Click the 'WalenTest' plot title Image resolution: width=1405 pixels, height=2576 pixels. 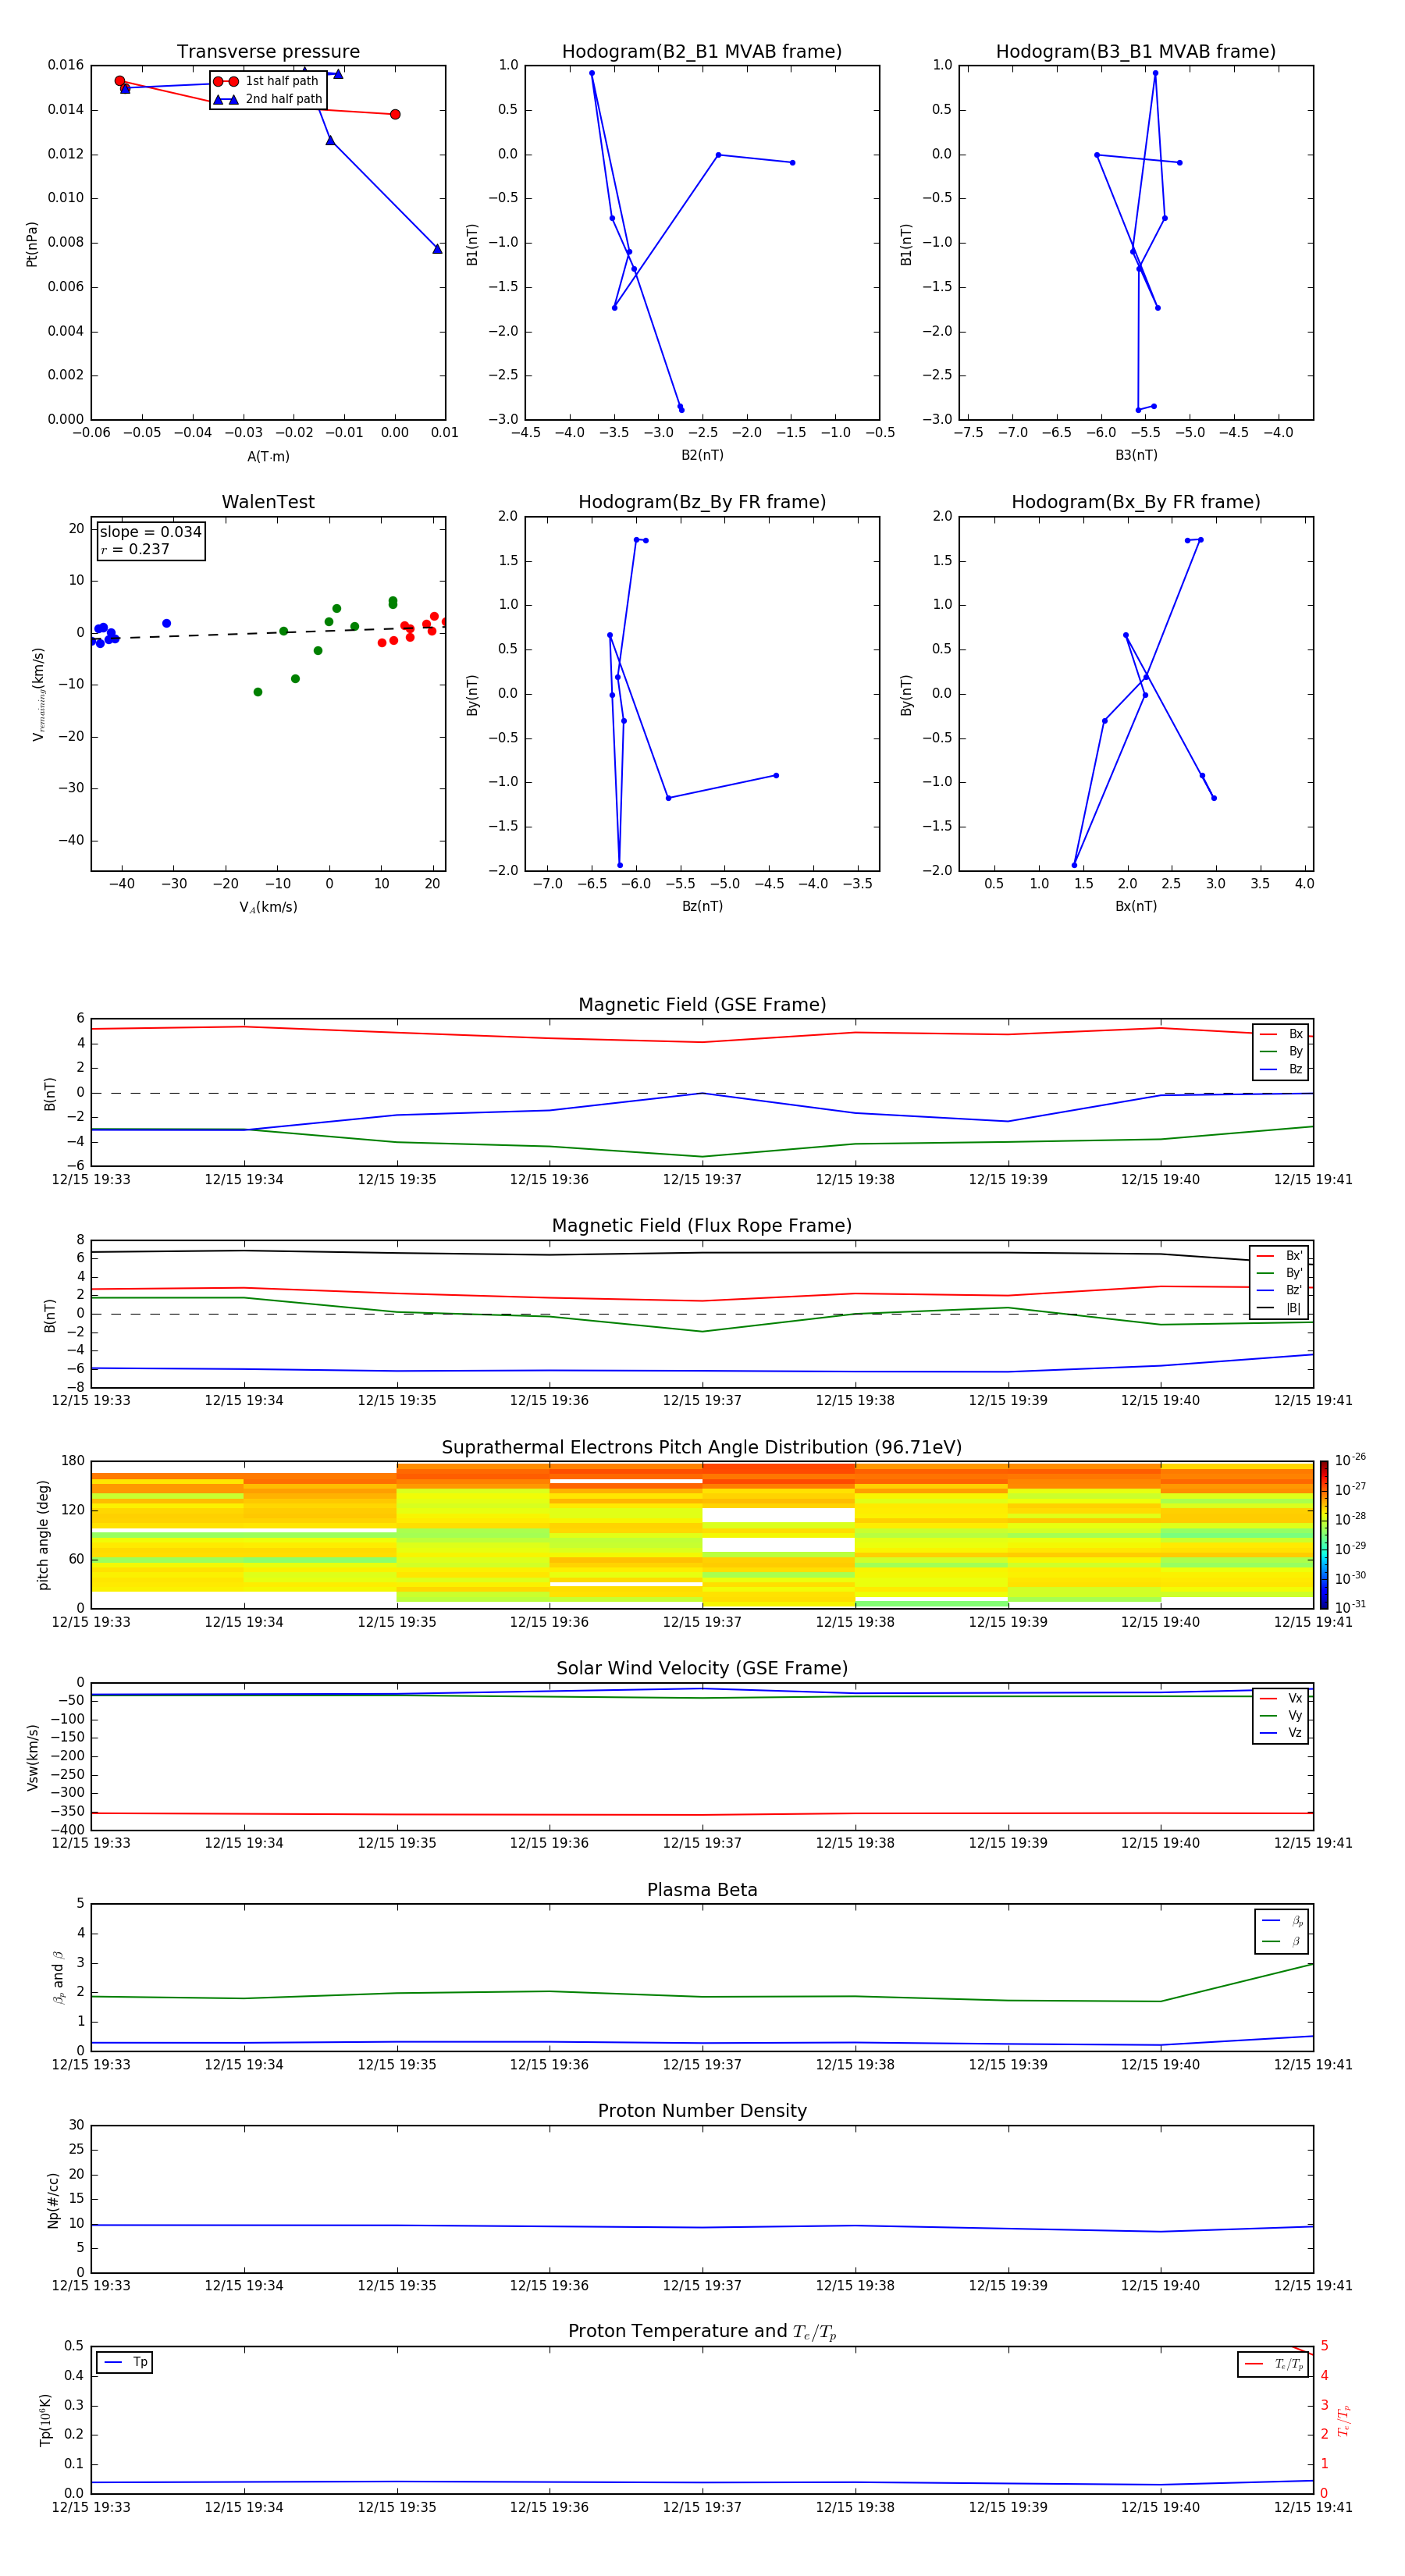[268, 502]
